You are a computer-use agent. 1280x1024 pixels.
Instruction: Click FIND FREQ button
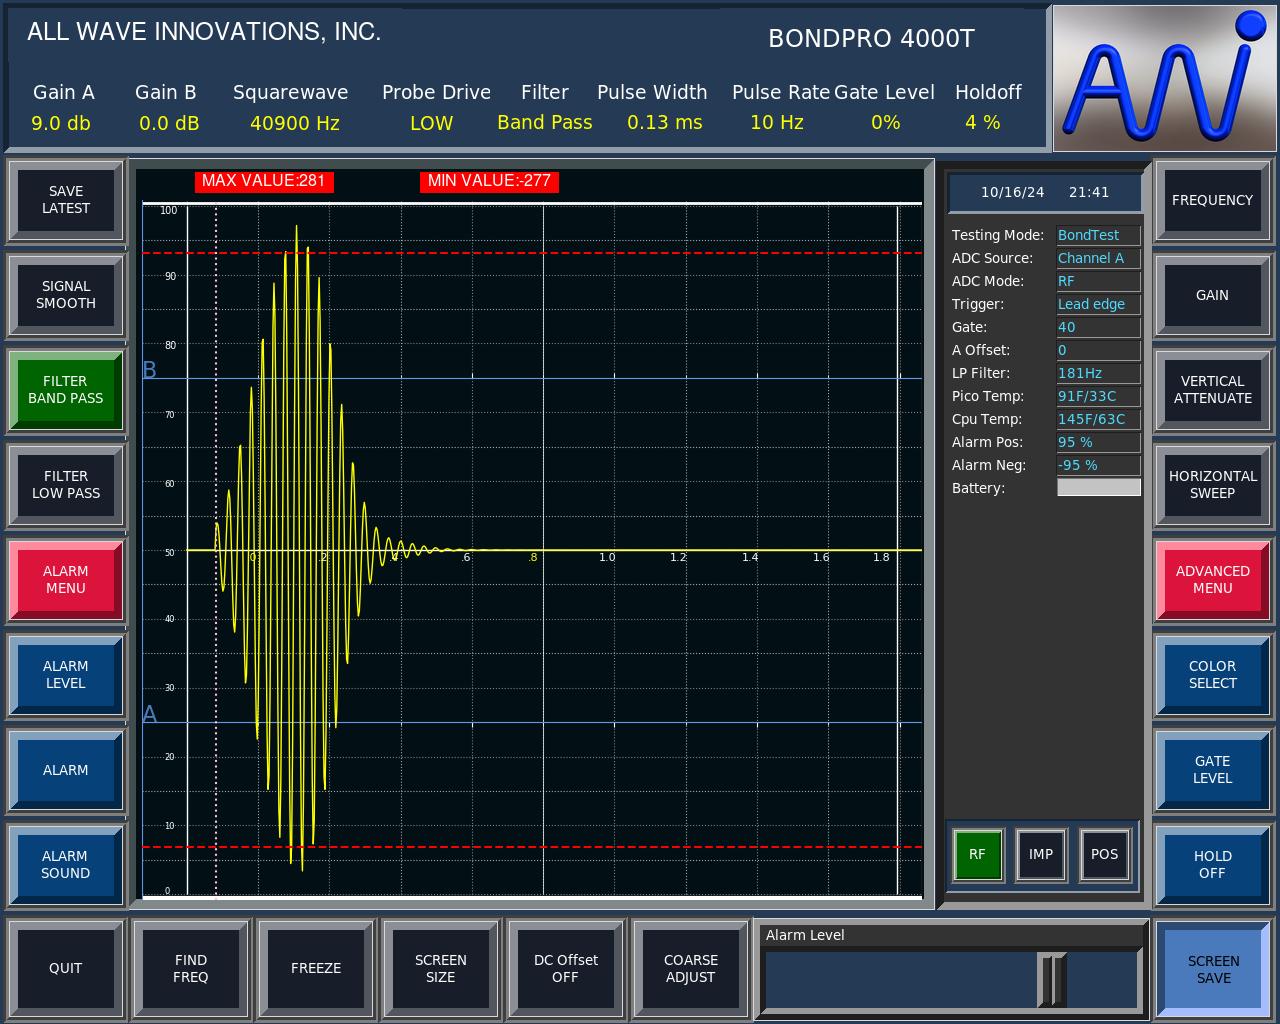pos(191,968)
